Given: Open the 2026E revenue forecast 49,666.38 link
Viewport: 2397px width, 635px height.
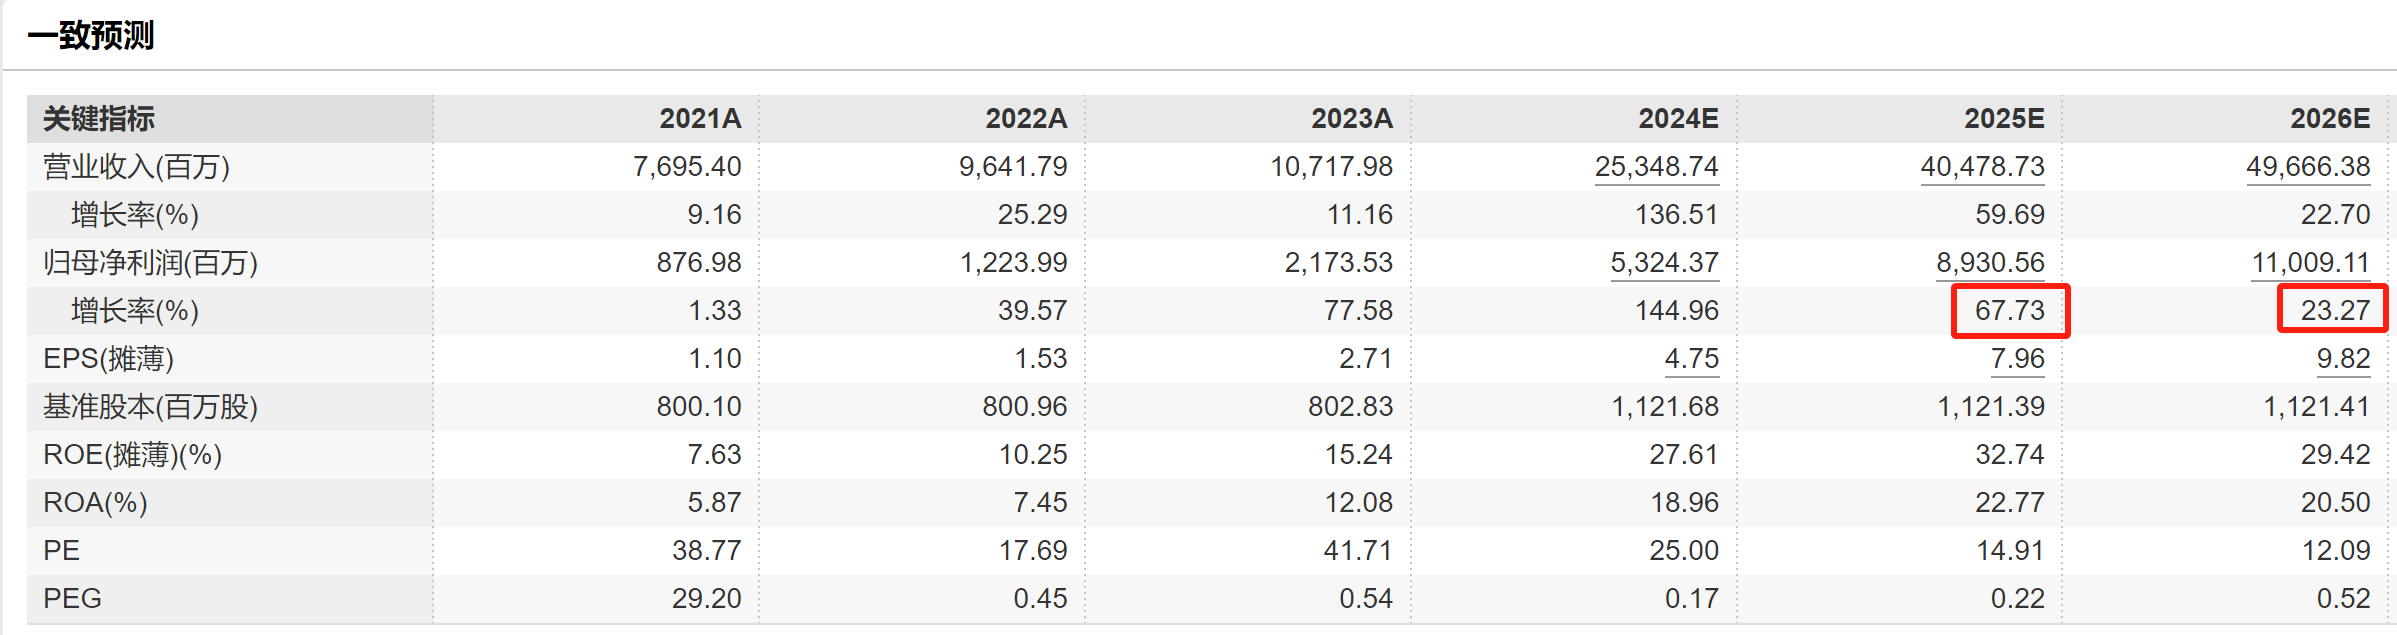Looking at the screenshot, I should (2308, 167).
